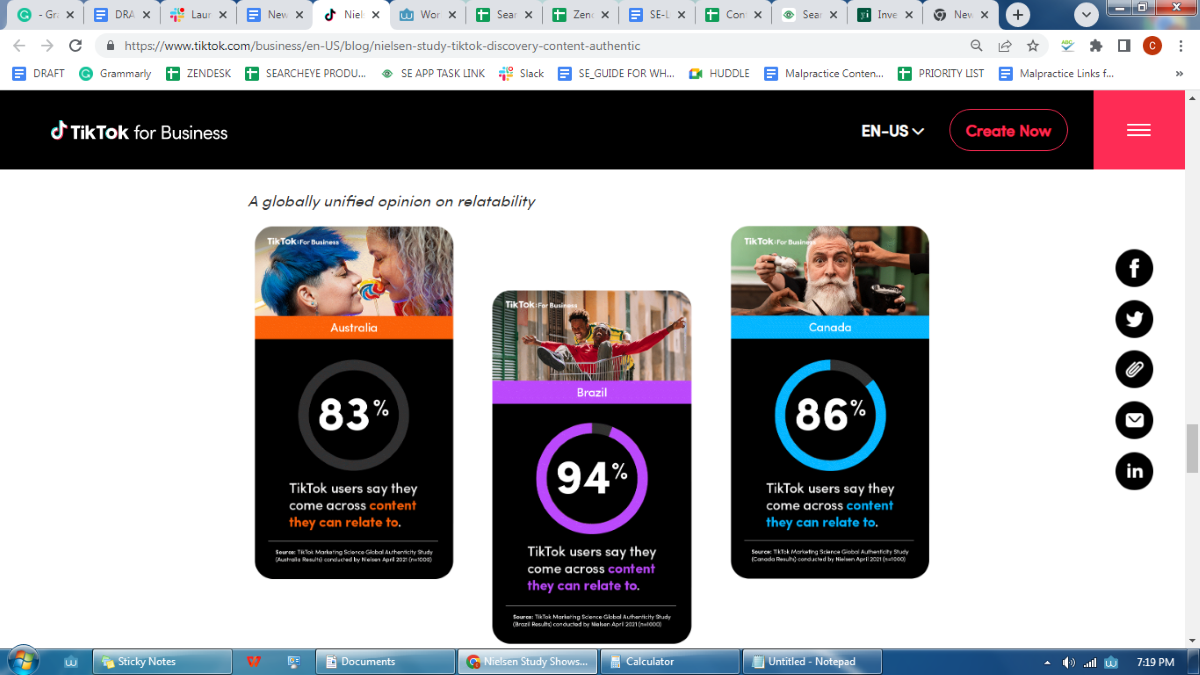Open Chrome extensions puzzle icon

pyautogui.click(x=1096, y=46)
